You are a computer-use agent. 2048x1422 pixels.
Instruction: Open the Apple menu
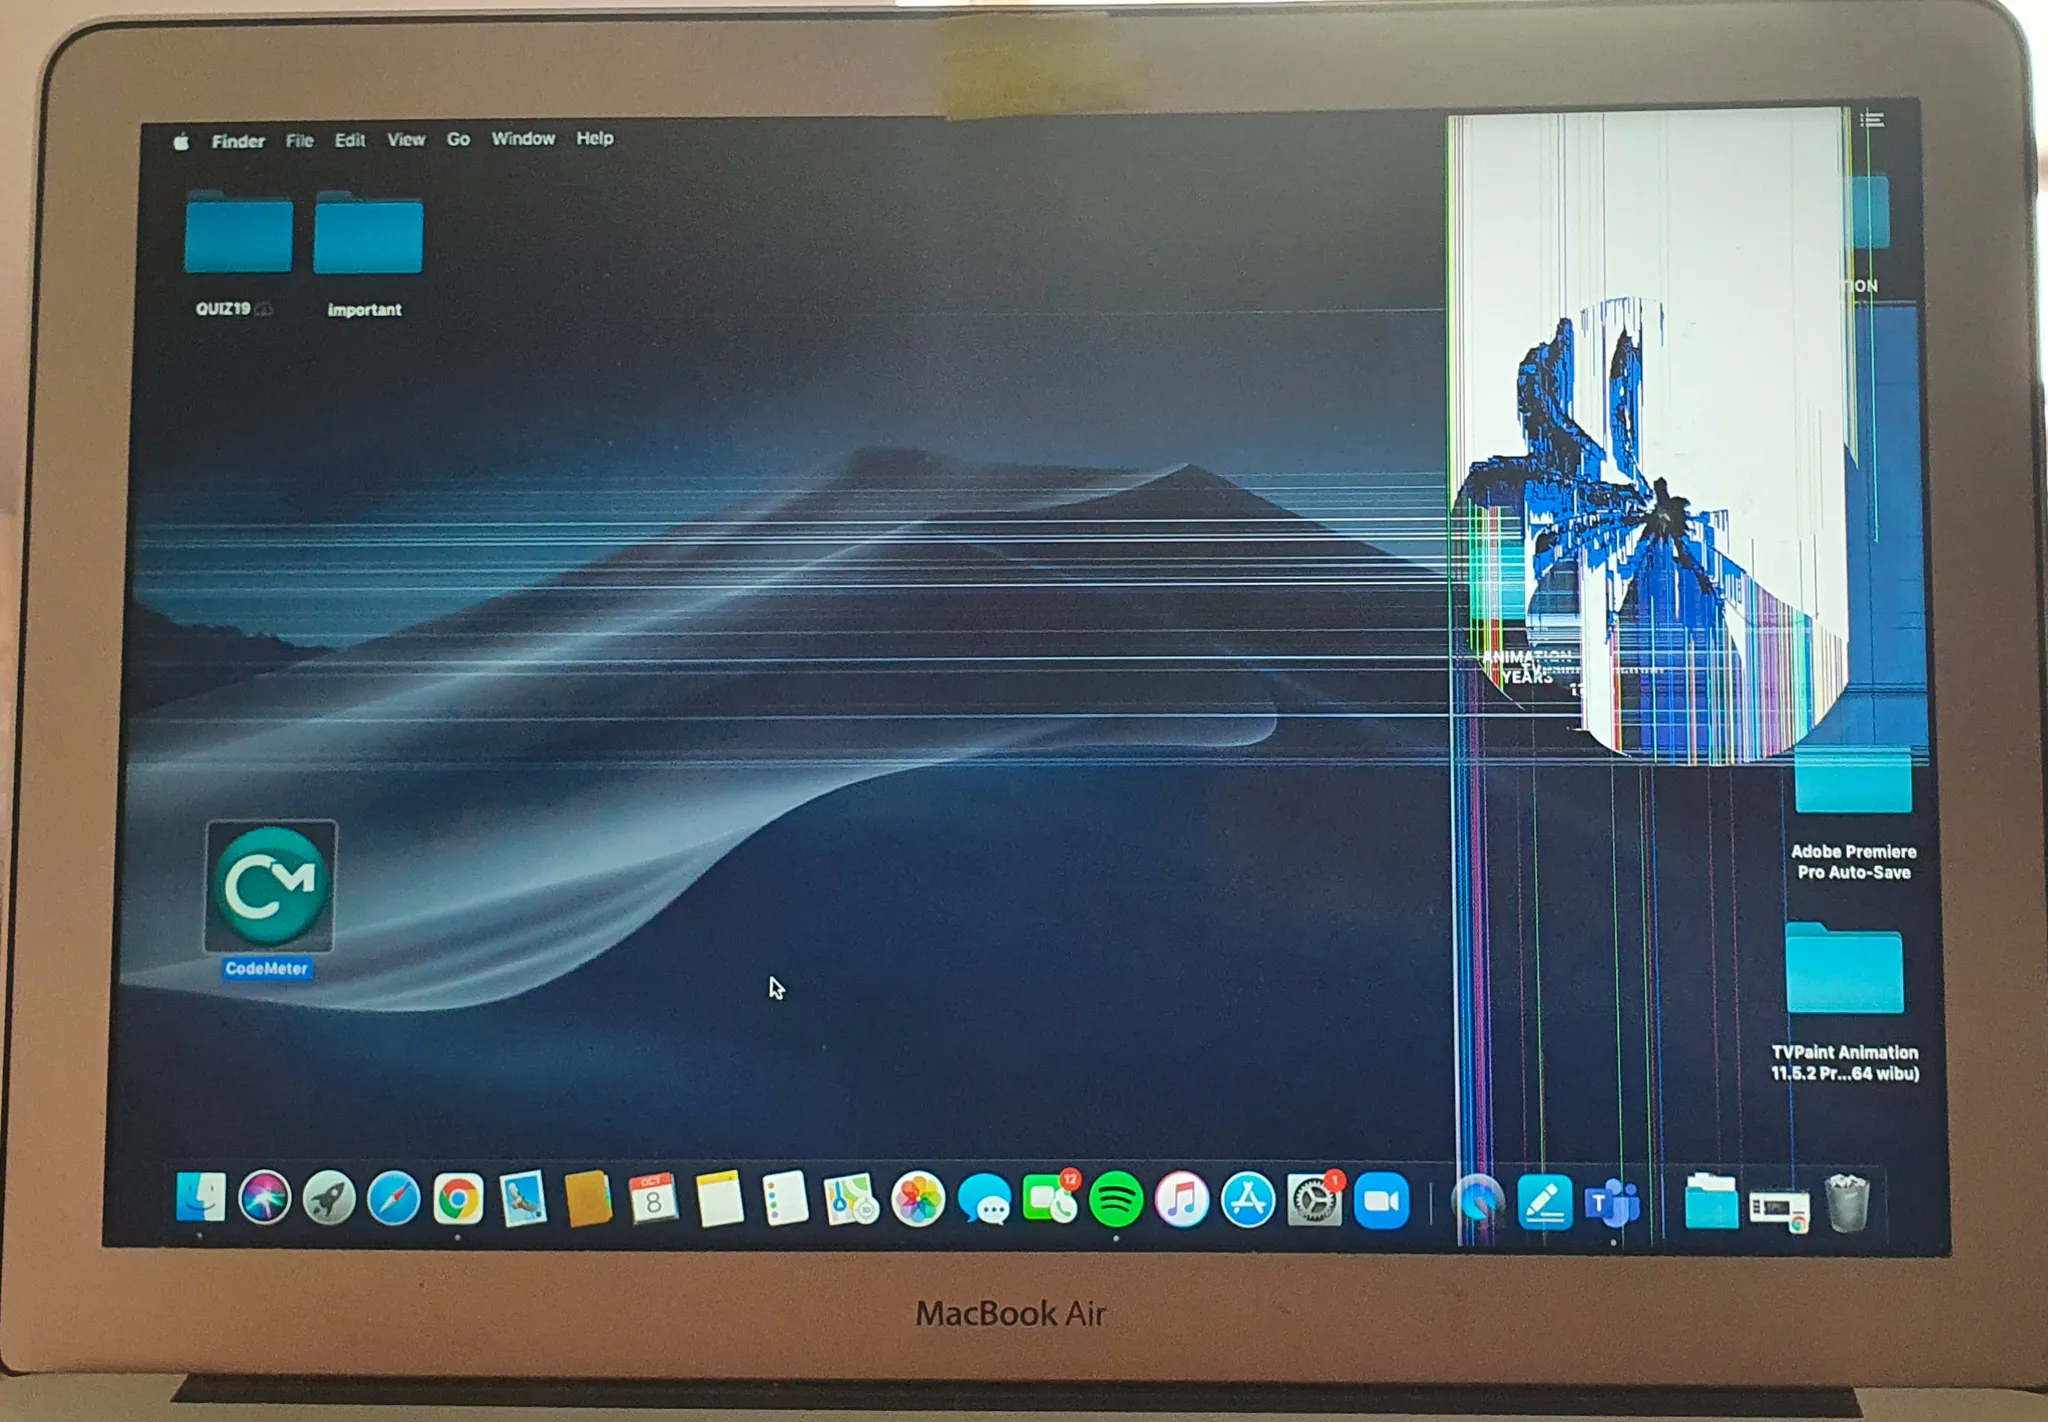[x=181, y=142]
